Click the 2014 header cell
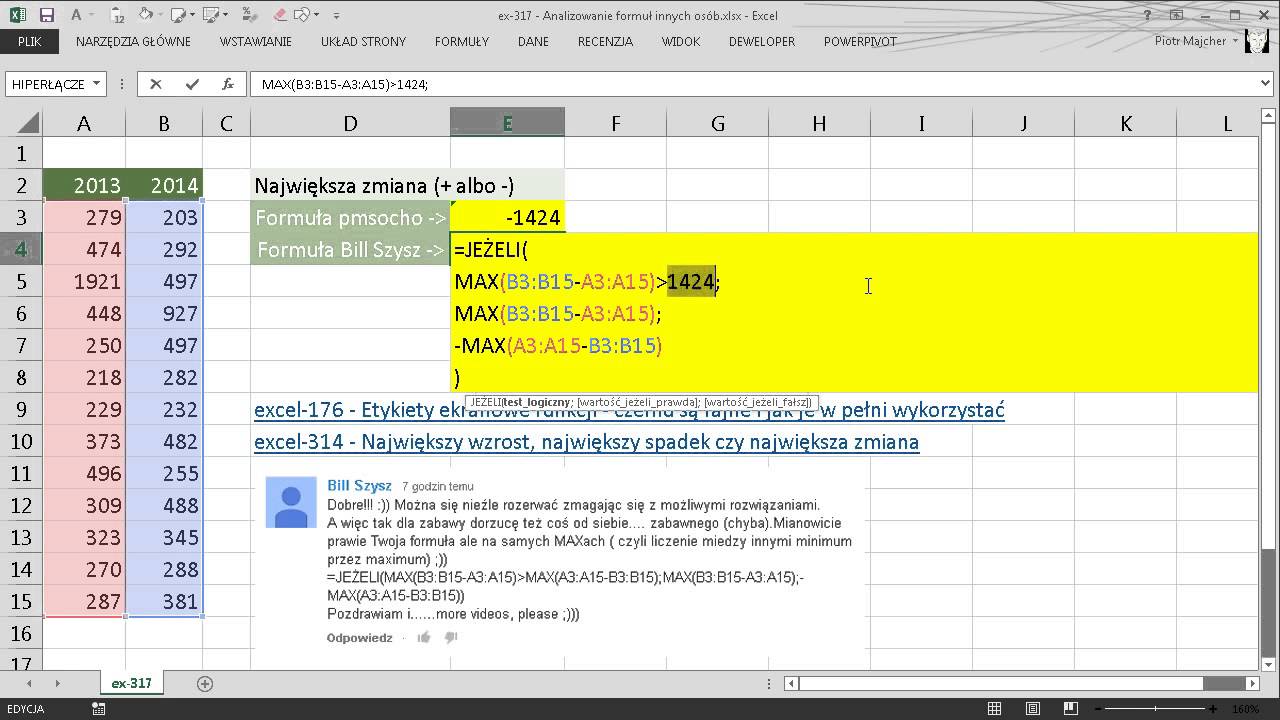The image size is (1280, 720). (x=164, y=186)
